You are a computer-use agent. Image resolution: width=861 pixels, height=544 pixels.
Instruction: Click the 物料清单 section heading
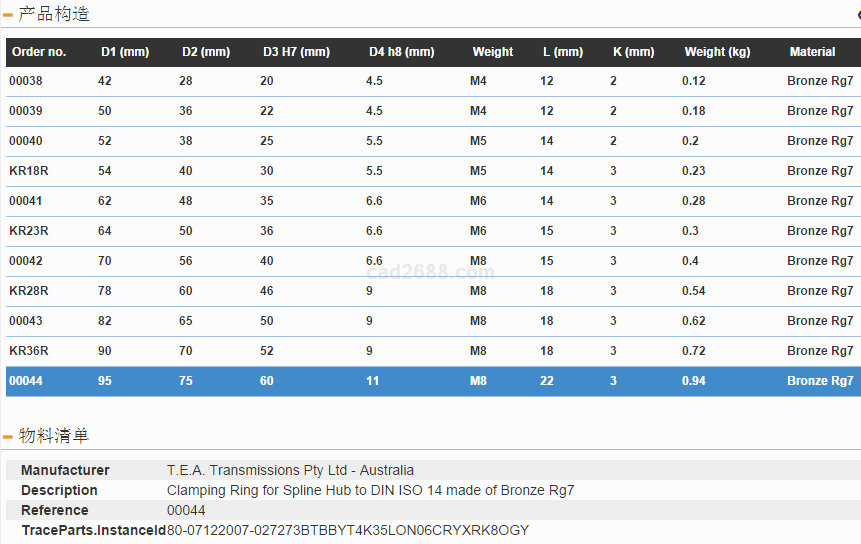tap(54, 436)
